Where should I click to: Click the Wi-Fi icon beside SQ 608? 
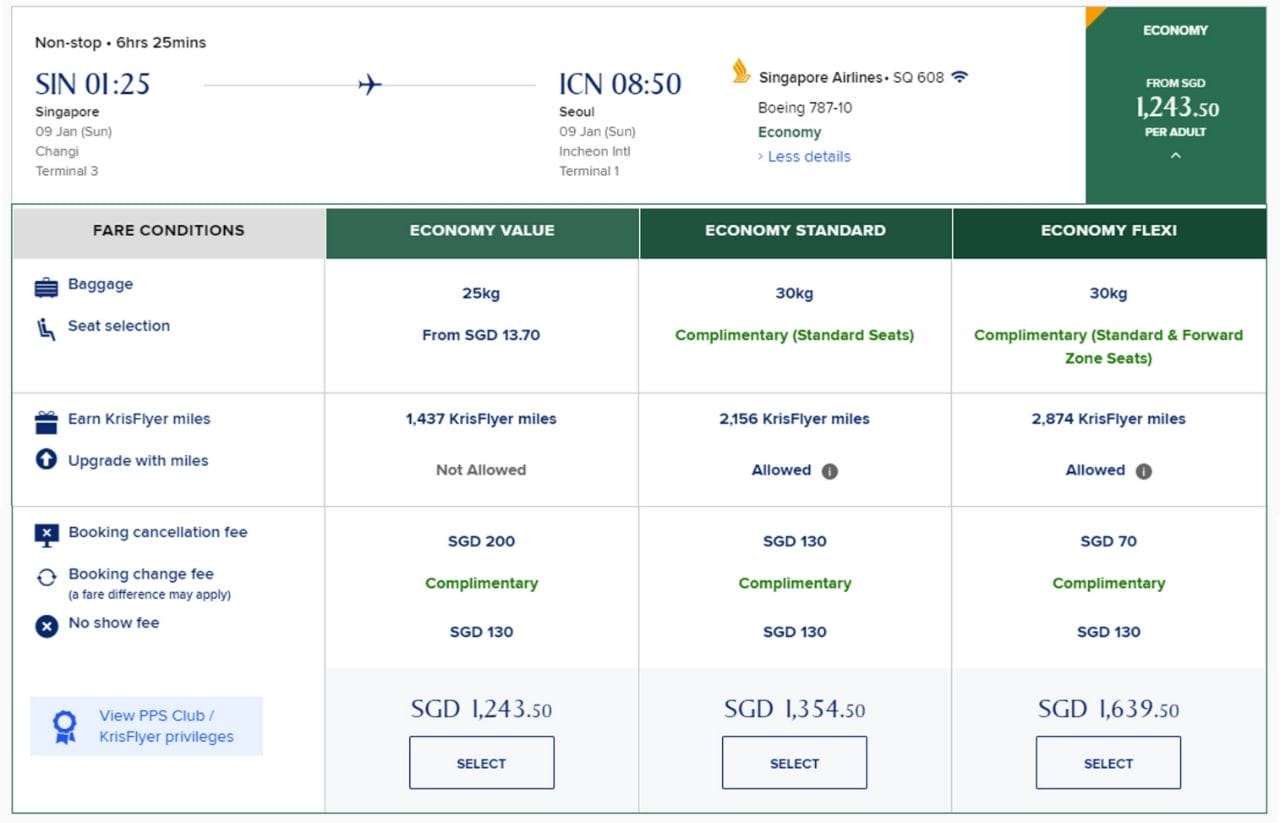point(959,77)
